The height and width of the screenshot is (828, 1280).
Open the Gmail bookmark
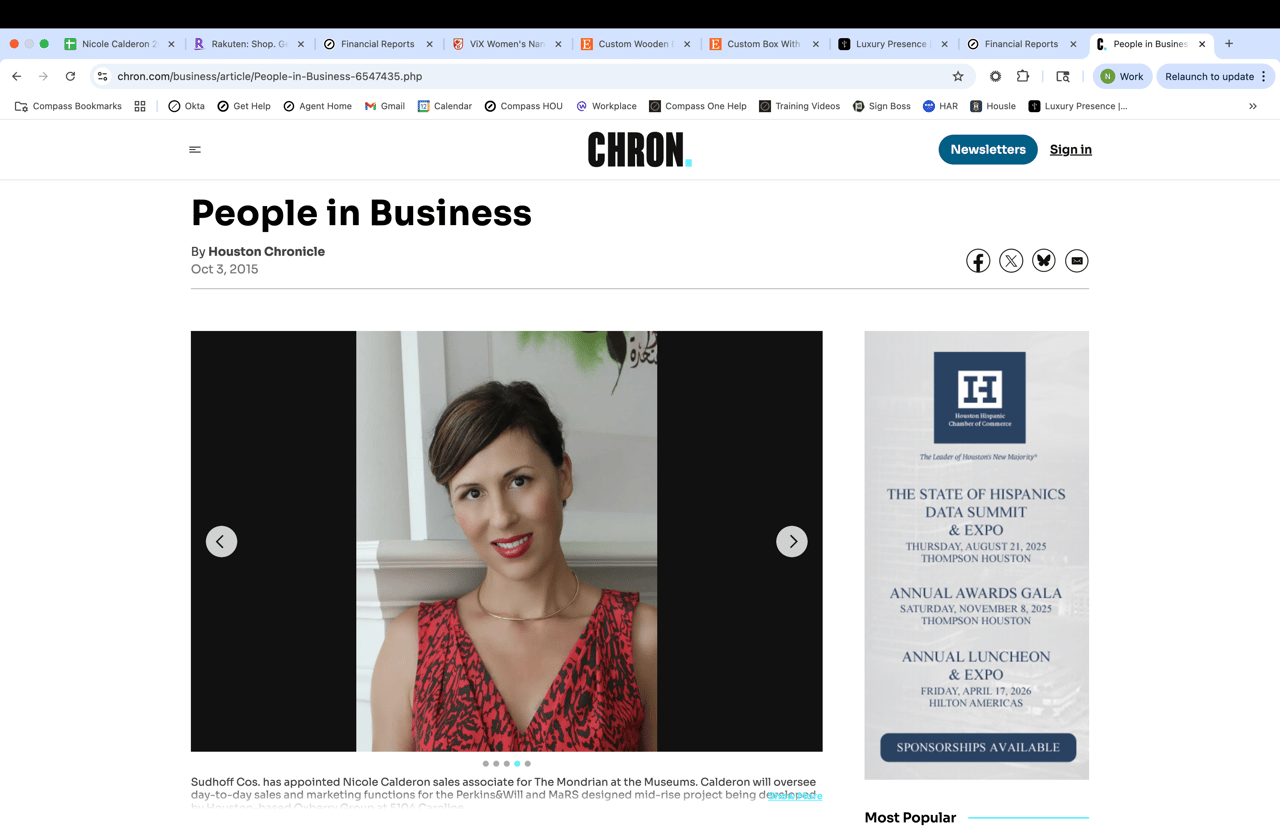(385, 106)
